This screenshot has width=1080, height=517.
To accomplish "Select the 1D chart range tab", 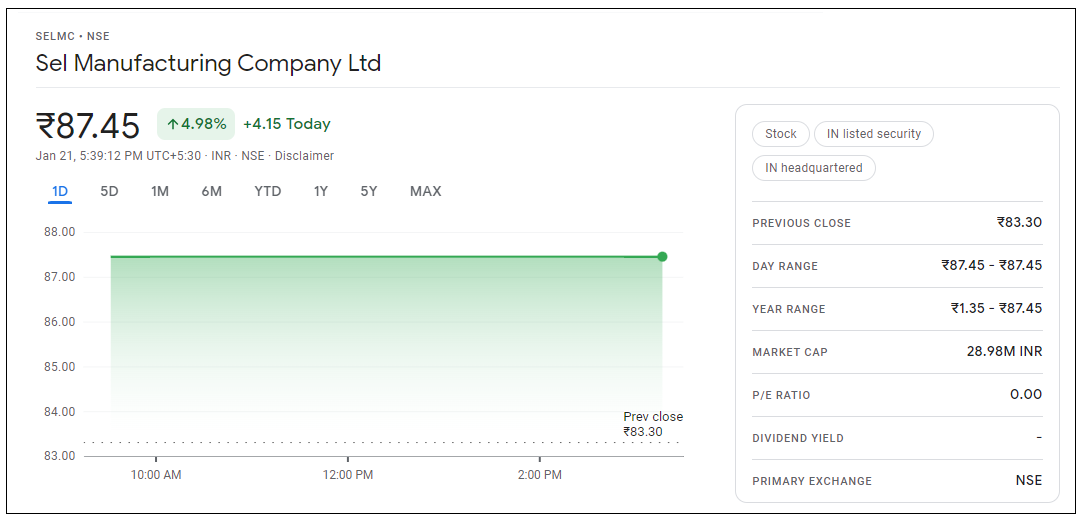I will coord(60,191).
